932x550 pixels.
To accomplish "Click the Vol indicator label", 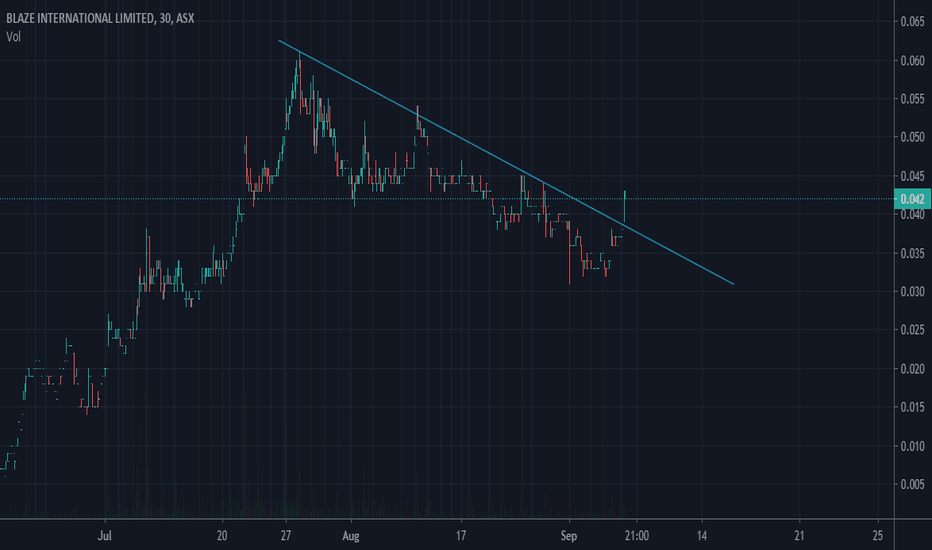I will coord(13,37).
